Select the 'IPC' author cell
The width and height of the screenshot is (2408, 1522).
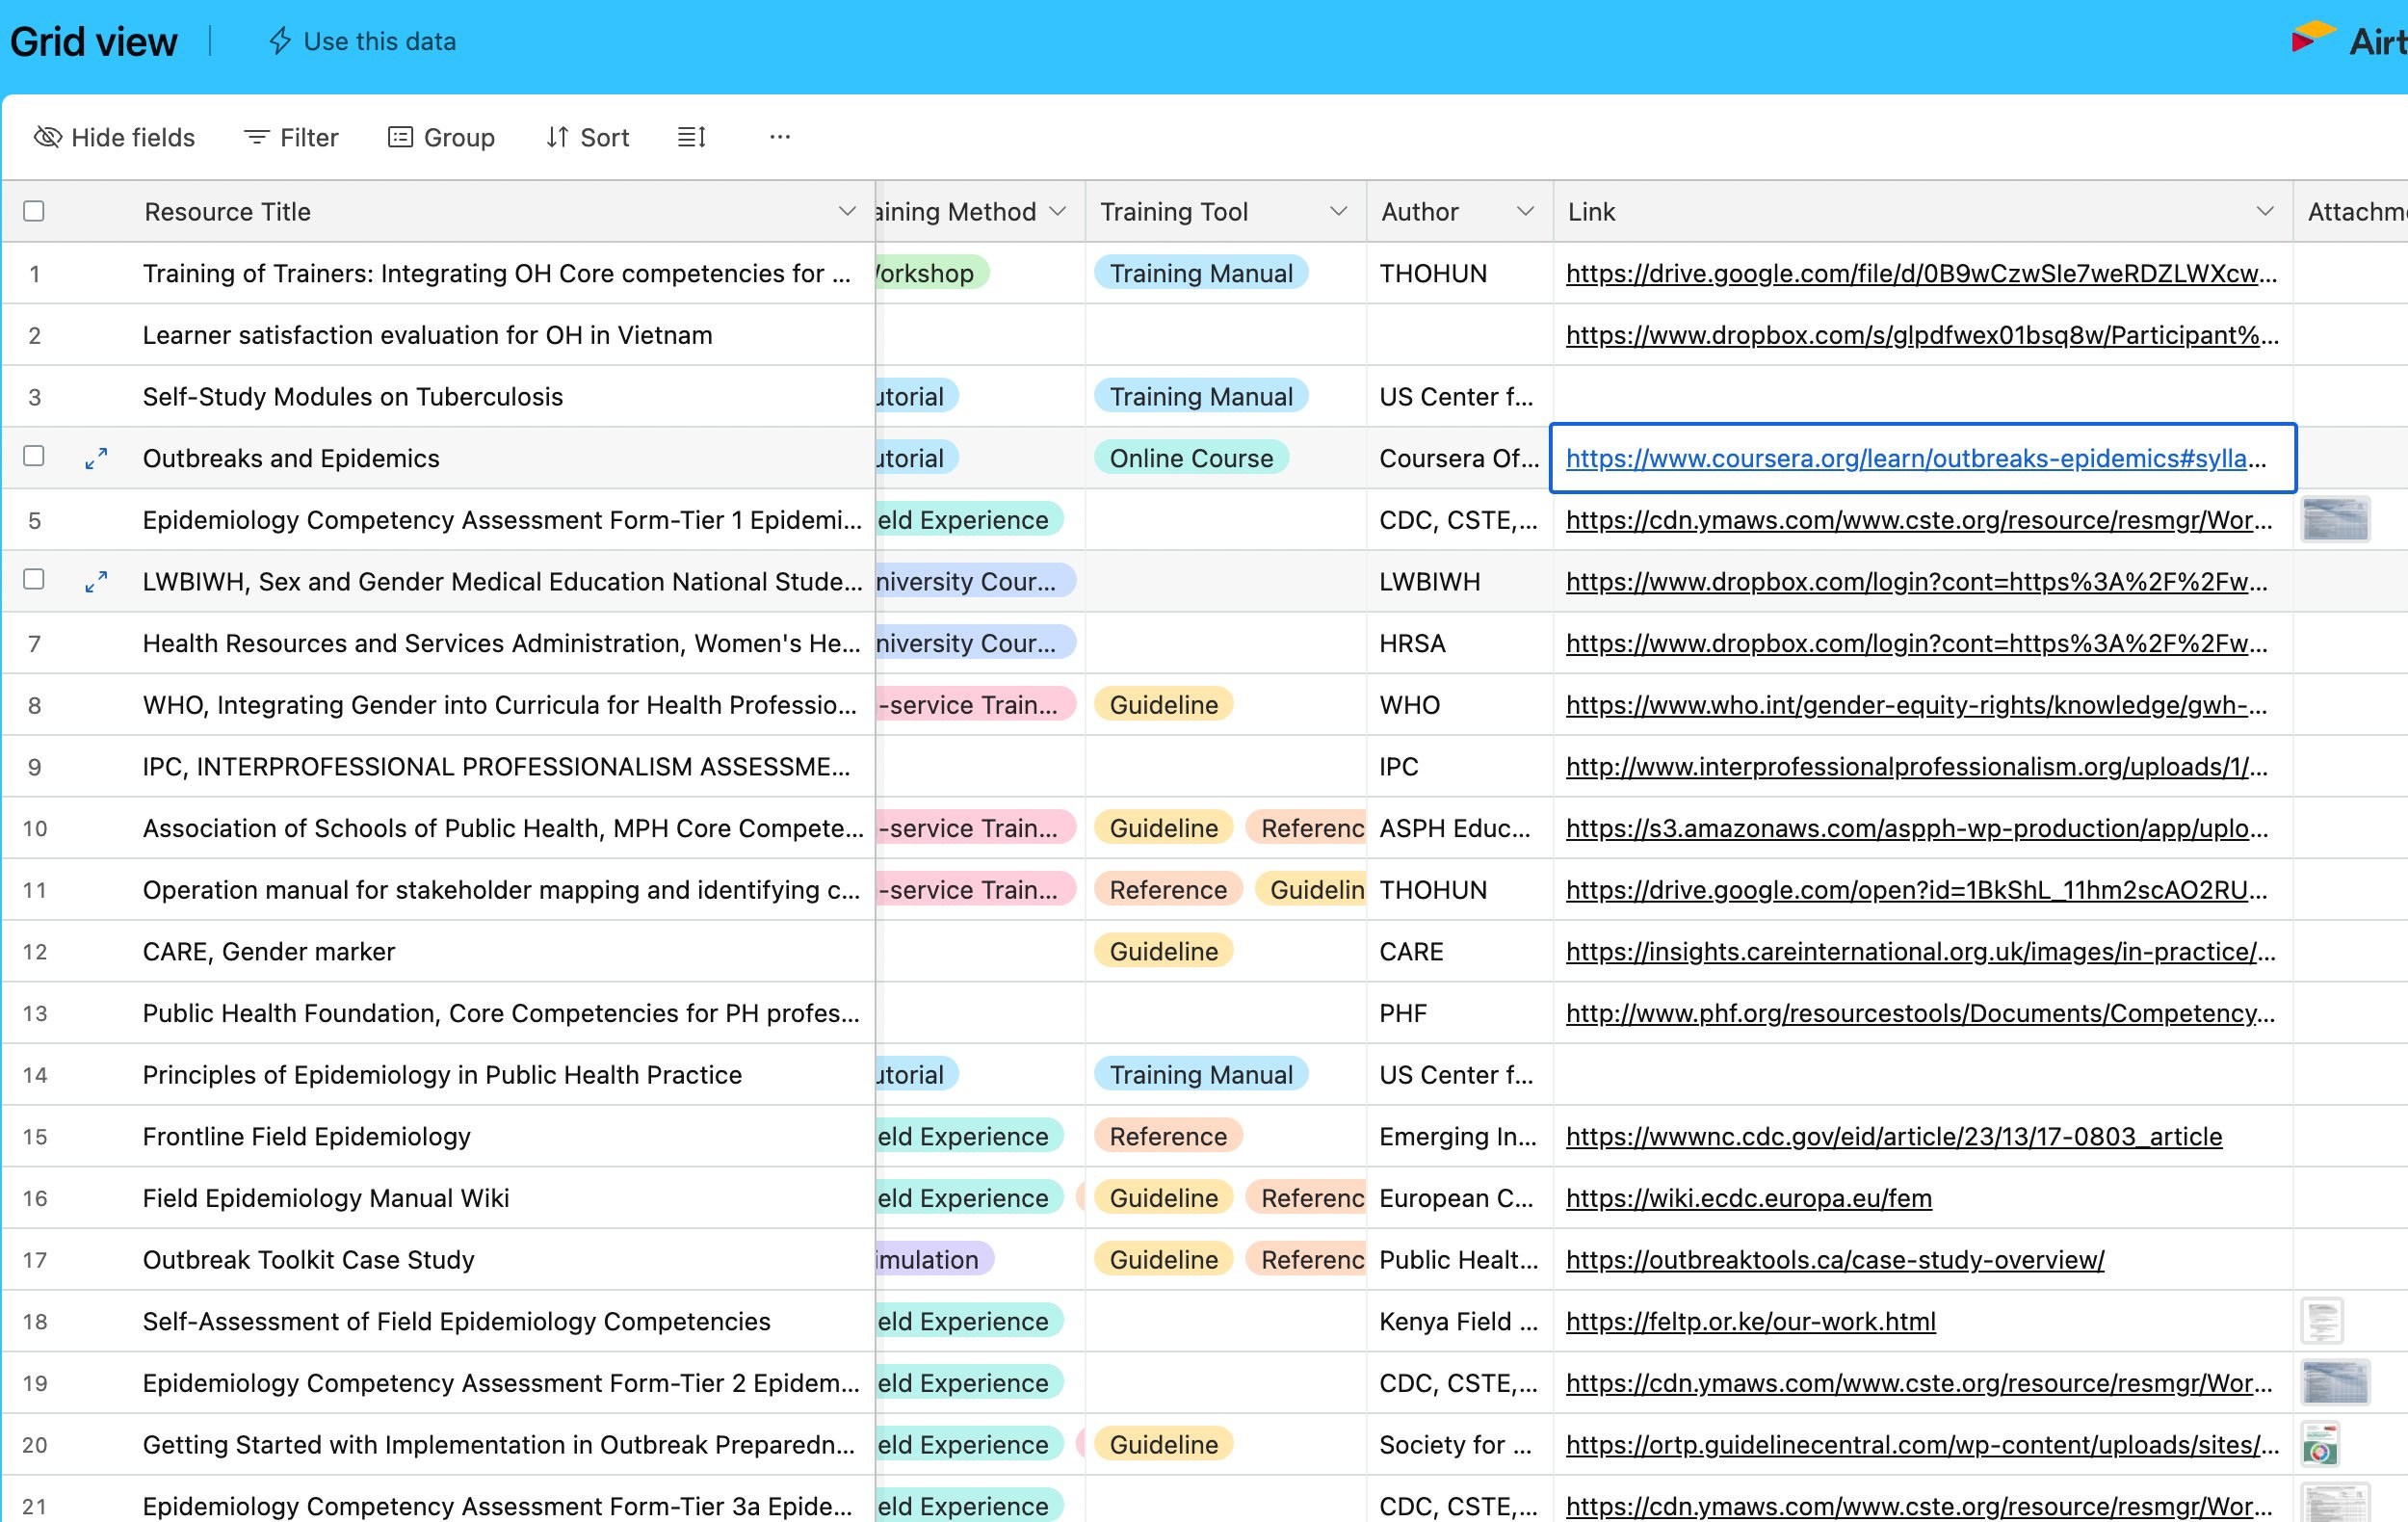click(x=1459, y=767)
